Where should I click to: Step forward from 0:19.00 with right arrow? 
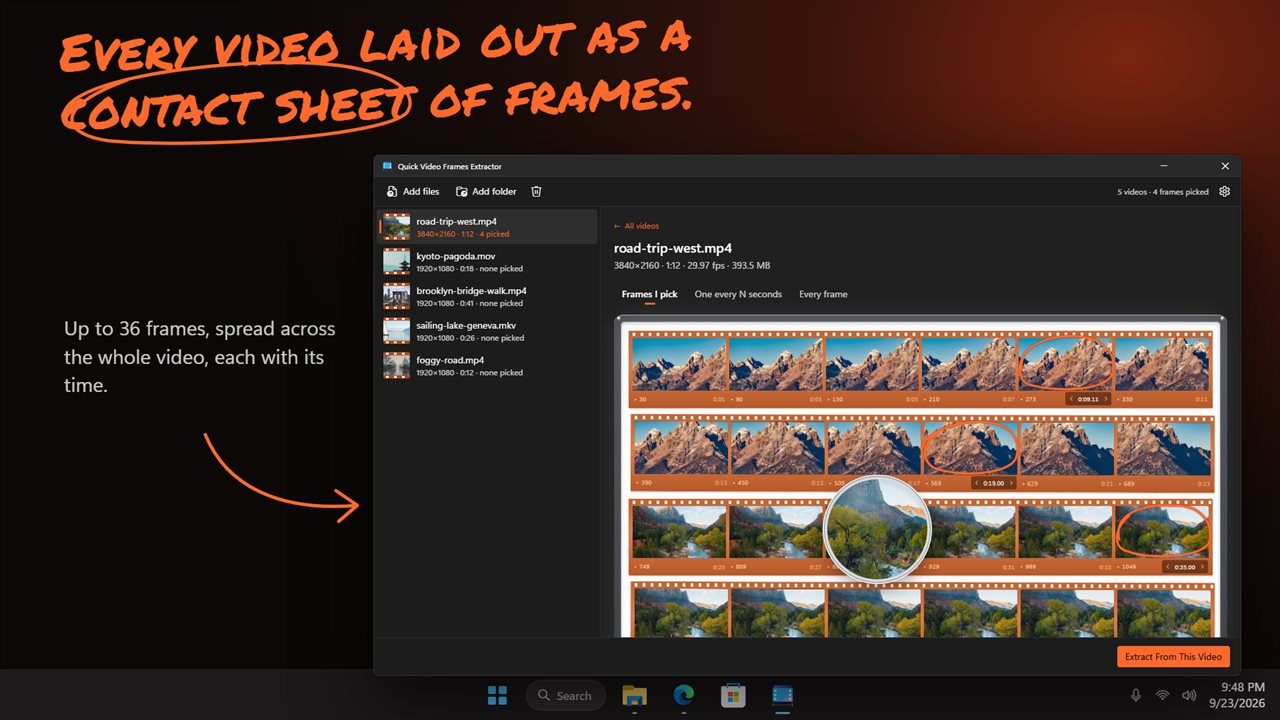coord(1010,483)
